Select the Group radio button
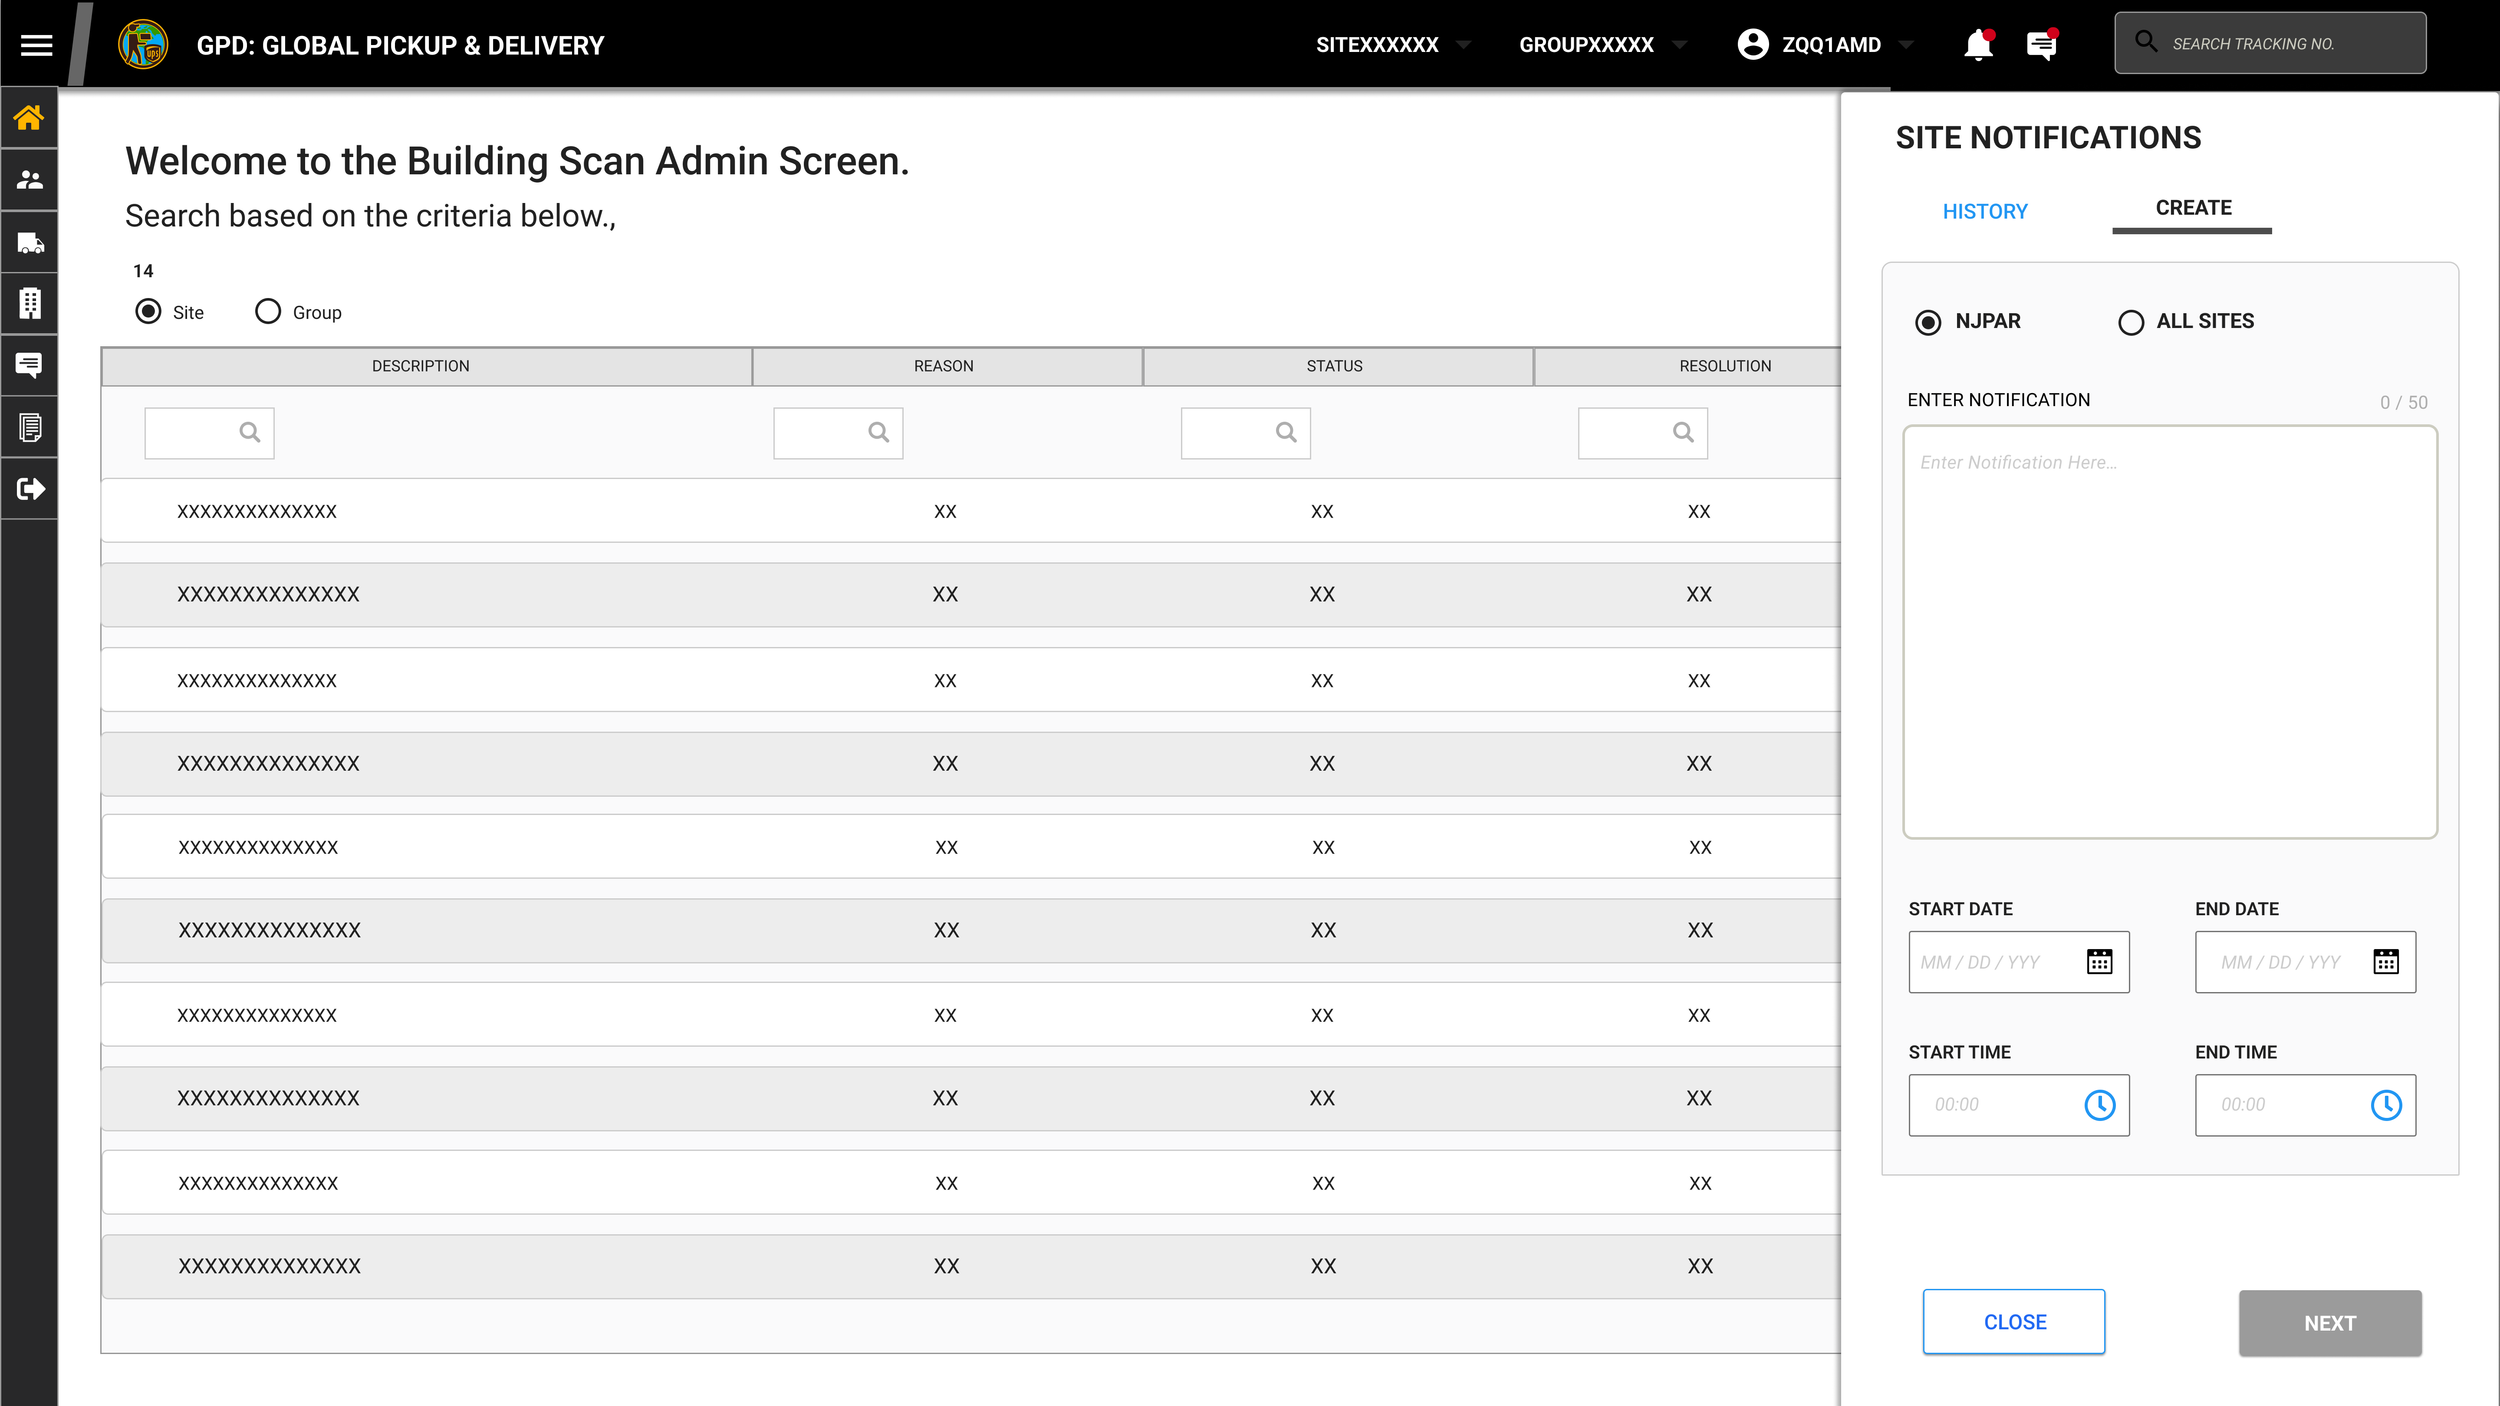 [x=268, y=312]
